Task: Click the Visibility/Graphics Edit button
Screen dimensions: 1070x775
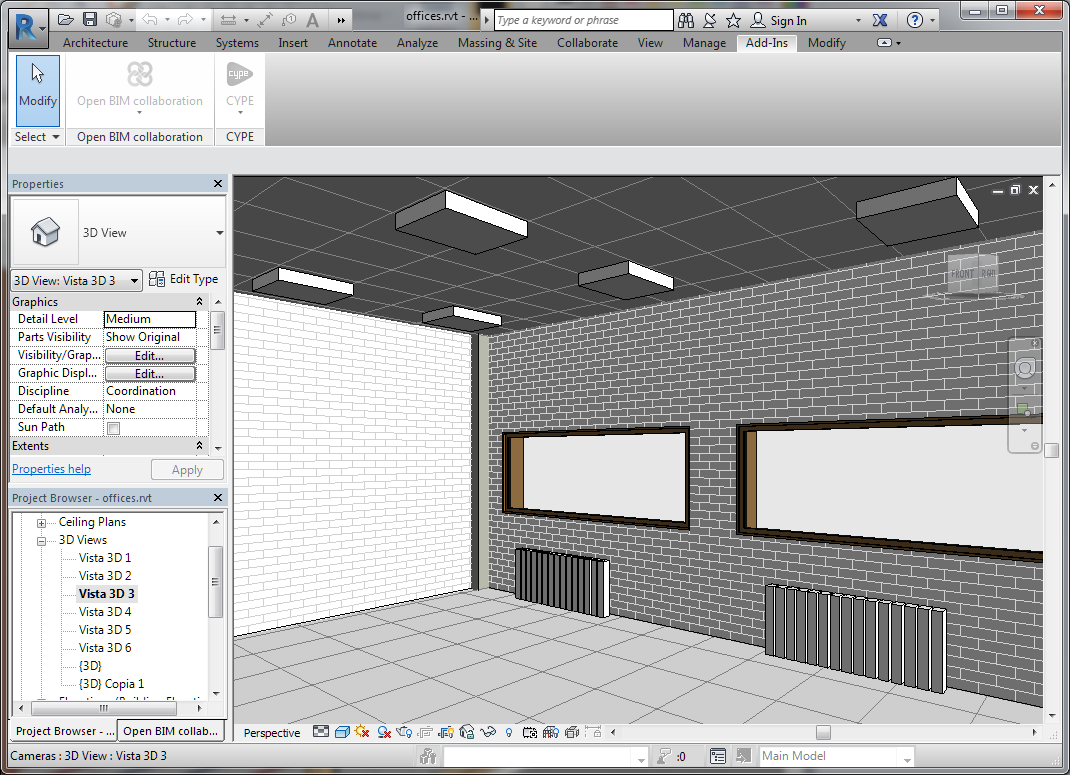Action: click(149, 356)
